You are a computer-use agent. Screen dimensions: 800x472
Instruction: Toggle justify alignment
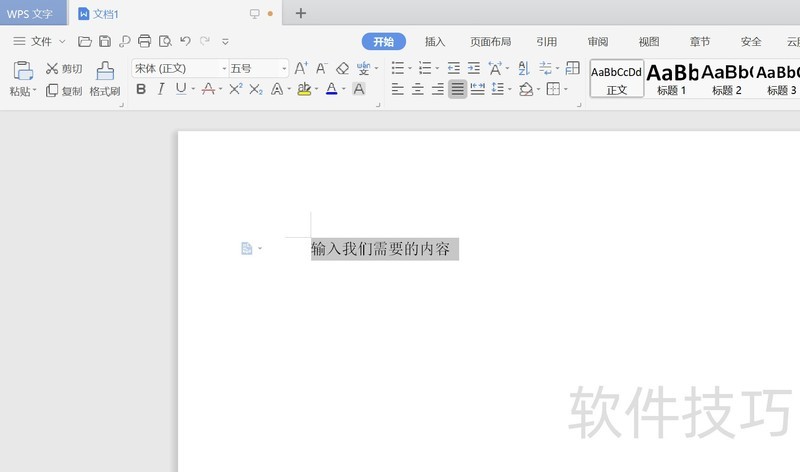click(458, 89)
